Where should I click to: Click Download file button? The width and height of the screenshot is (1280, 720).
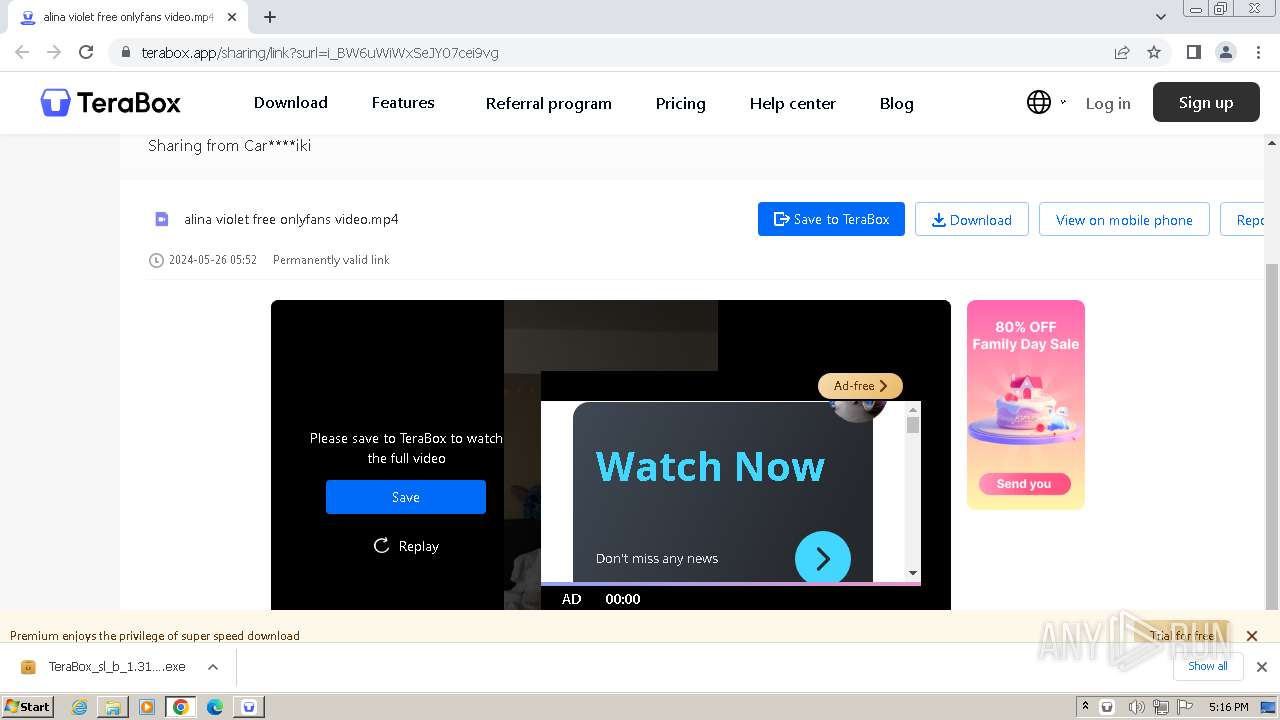[x=972, y=219]
